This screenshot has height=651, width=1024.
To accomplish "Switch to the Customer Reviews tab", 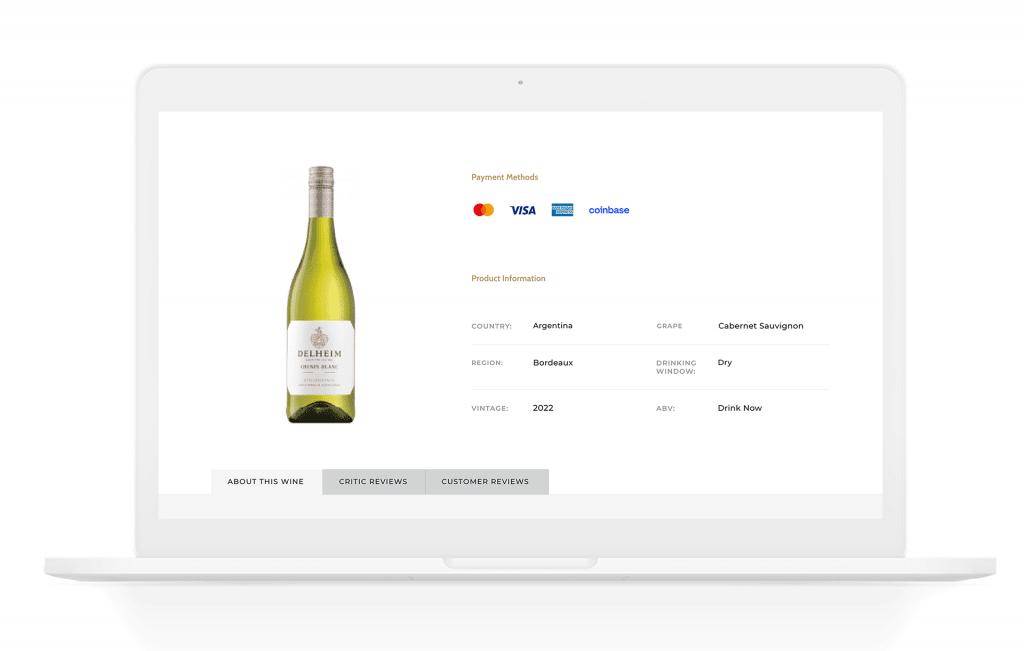I will [x=485, y=481].
